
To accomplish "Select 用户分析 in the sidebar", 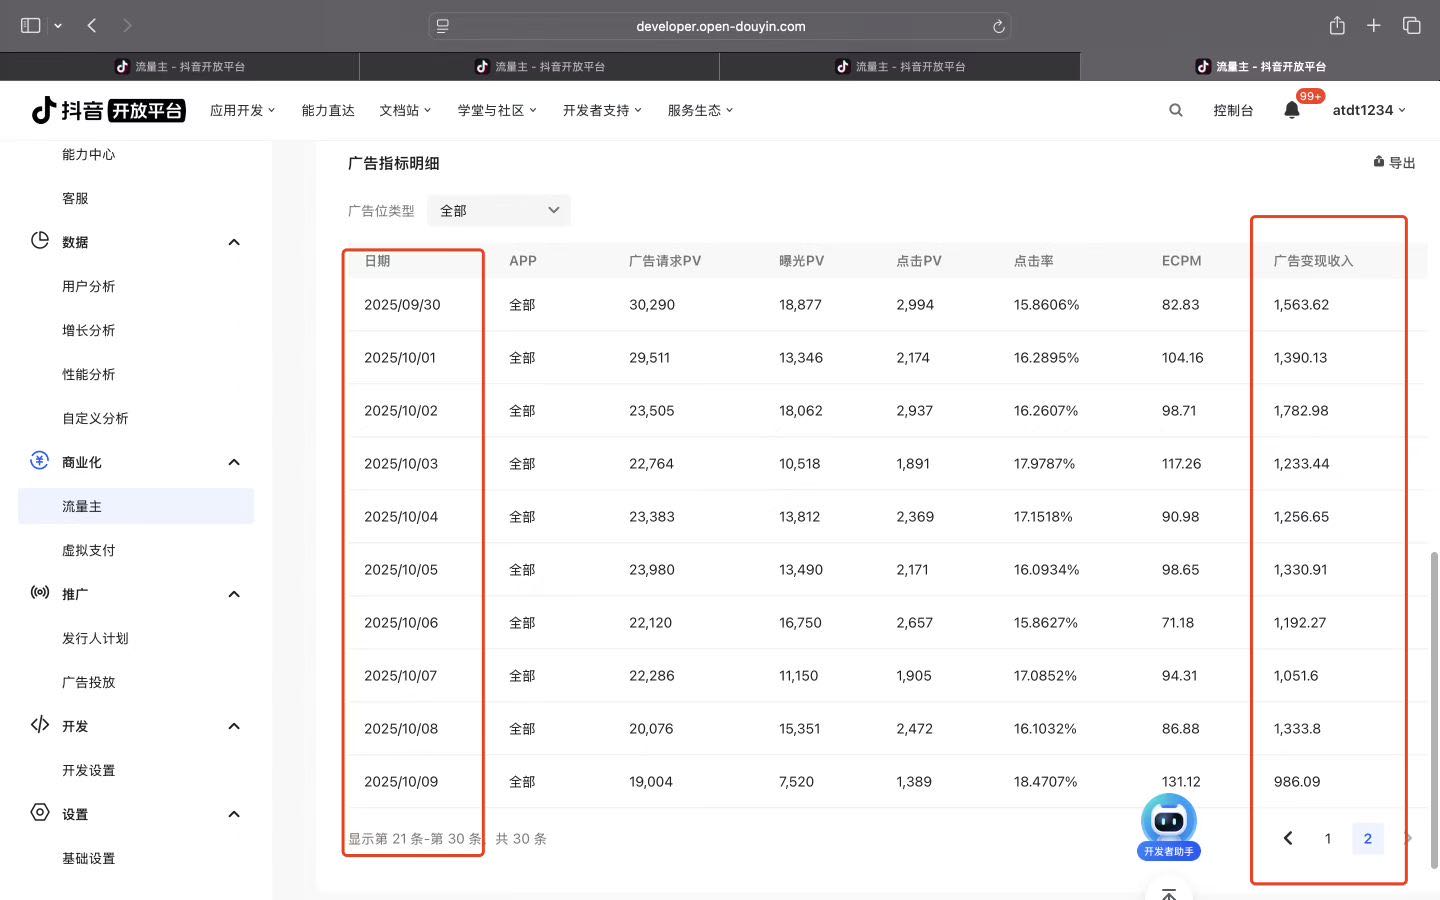I will (x=89, y=286).
